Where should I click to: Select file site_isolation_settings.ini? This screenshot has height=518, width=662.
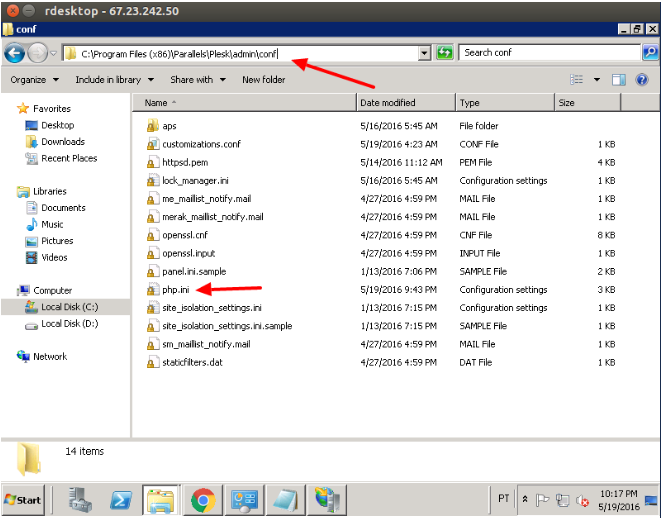pos(212,308)
